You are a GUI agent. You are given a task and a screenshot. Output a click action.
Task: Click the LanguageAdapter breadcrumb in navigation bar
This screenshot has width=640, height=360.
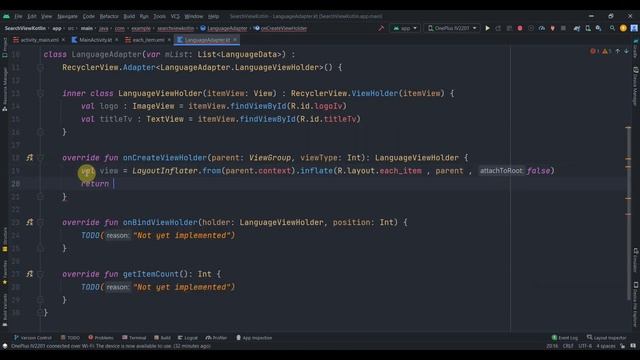click(x=224, y=29)
